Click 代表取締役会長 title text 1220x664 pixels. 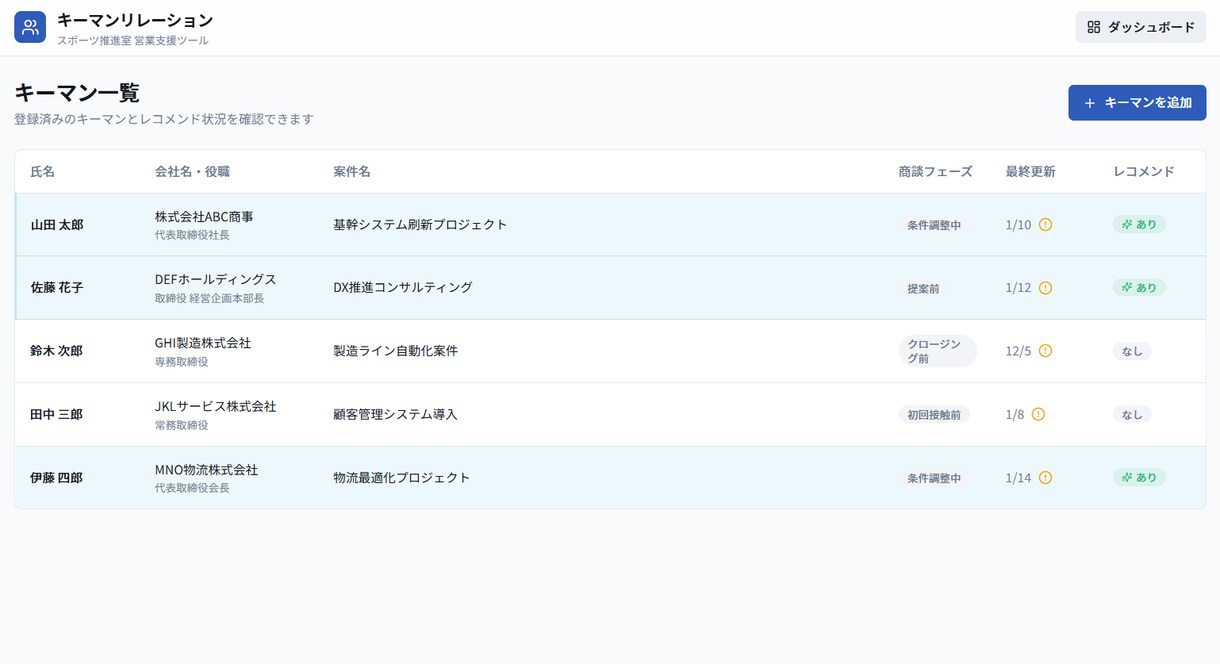(192, 489)
